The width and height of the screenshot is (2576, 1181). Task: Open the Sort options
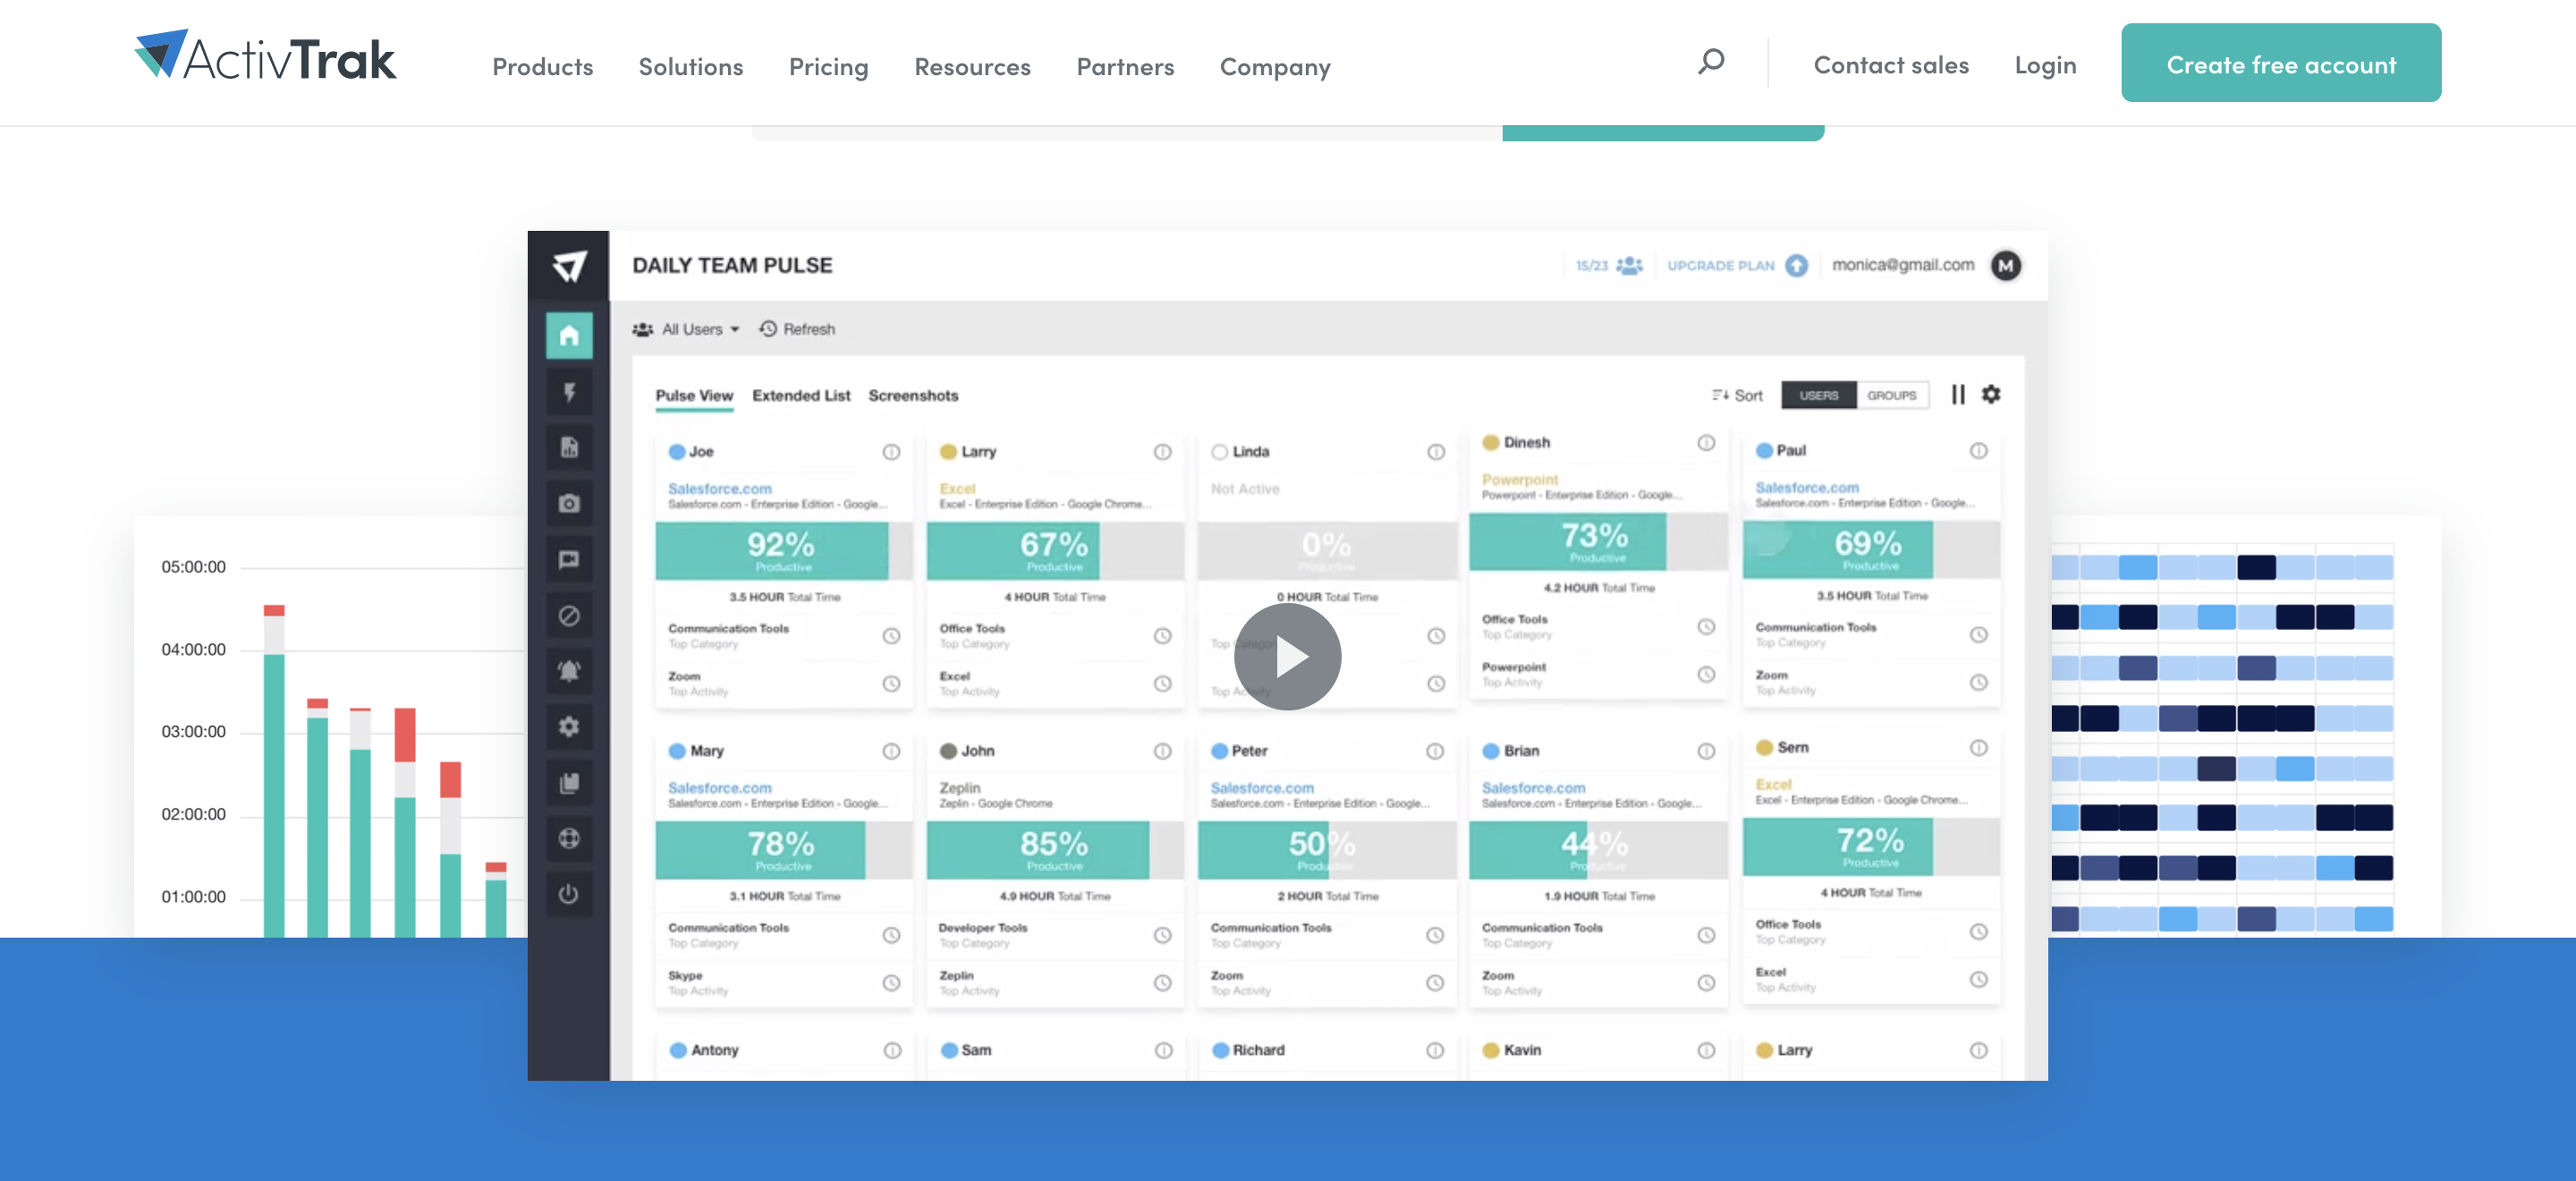click(x=1737, y=395)
